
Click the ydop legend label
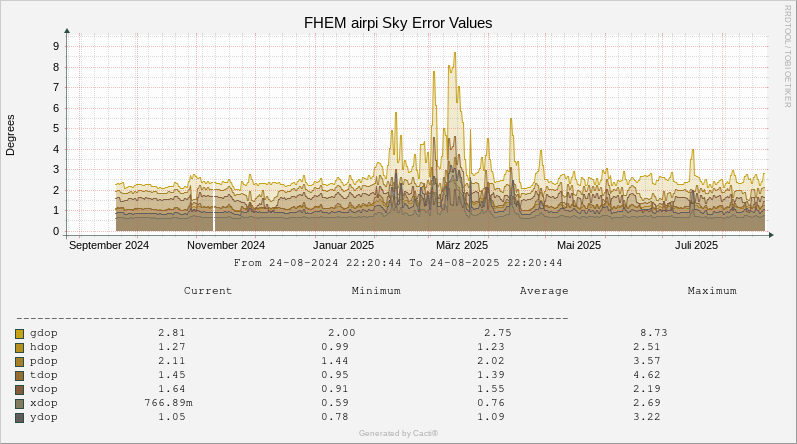click(x=44, y=417)
